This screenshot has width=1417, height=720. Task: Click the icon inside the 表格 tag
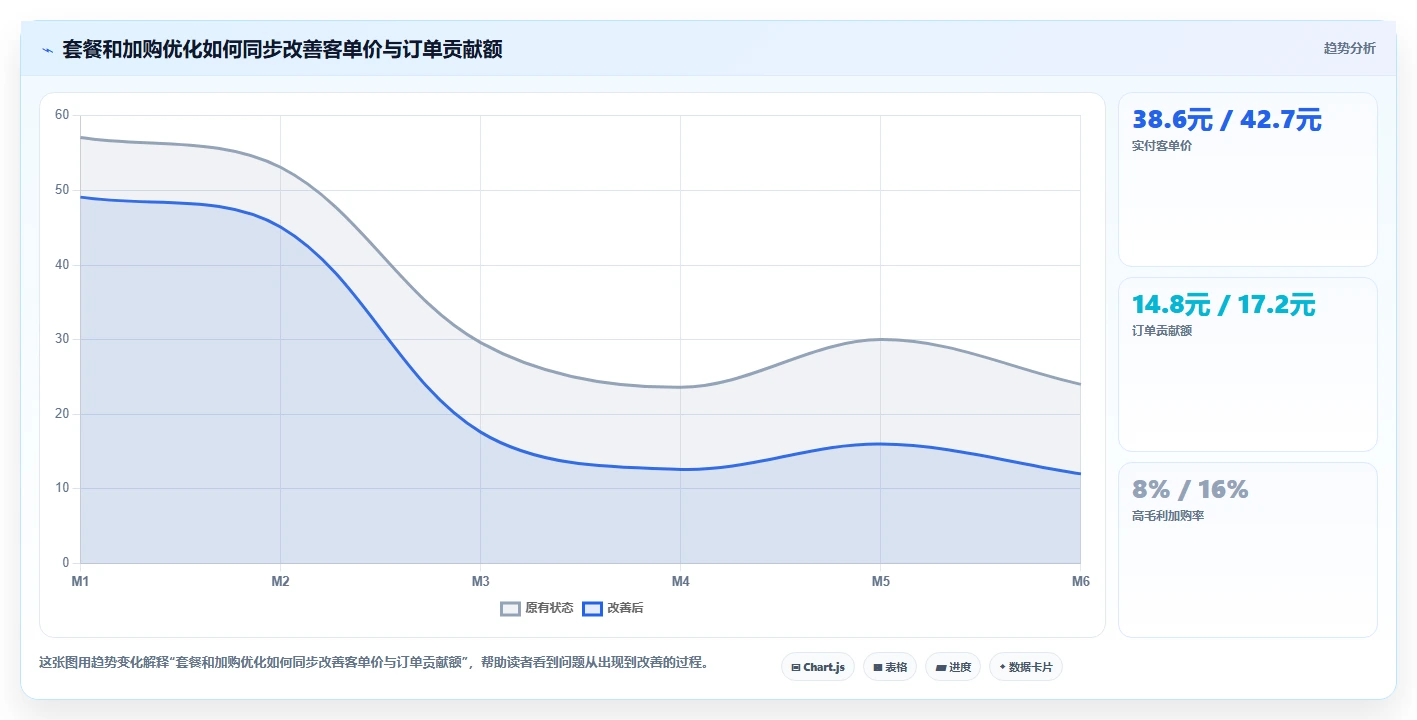tap(878, 667)
